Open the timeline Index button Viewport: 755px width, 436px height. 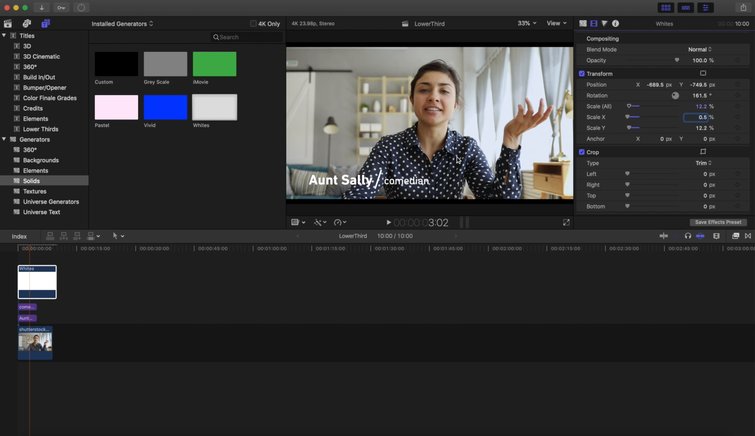19,236
